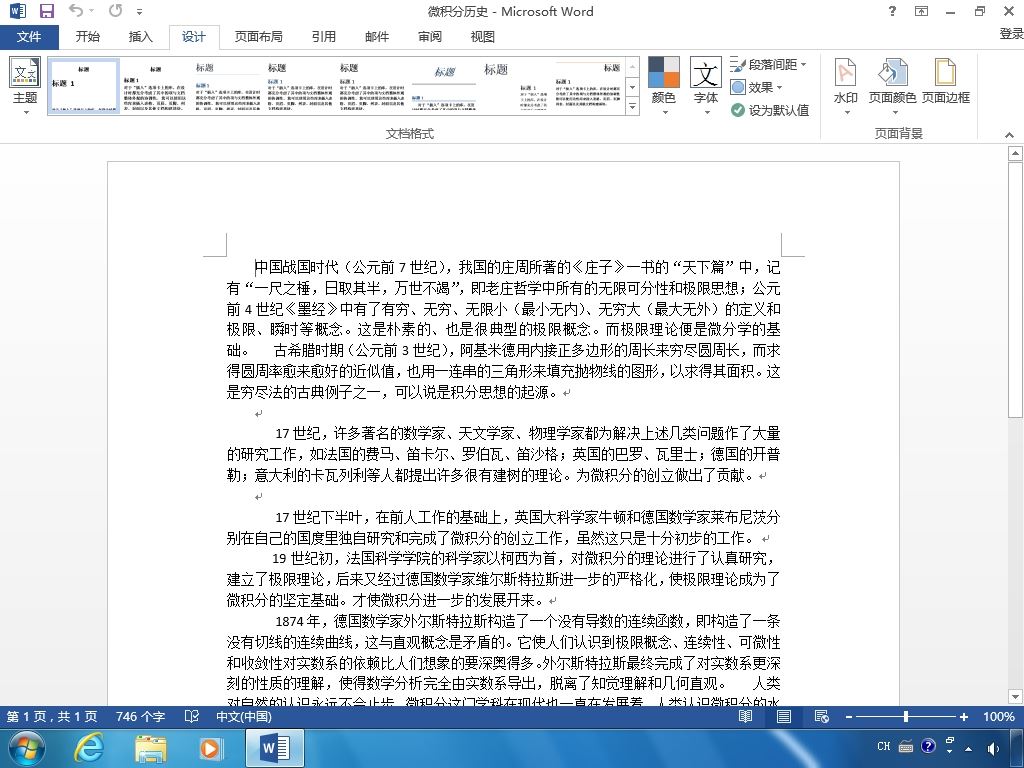Screen dimensions: 1024x768
Task: Click the Word application icon in title bar
Action: click(x=18, y=10)
